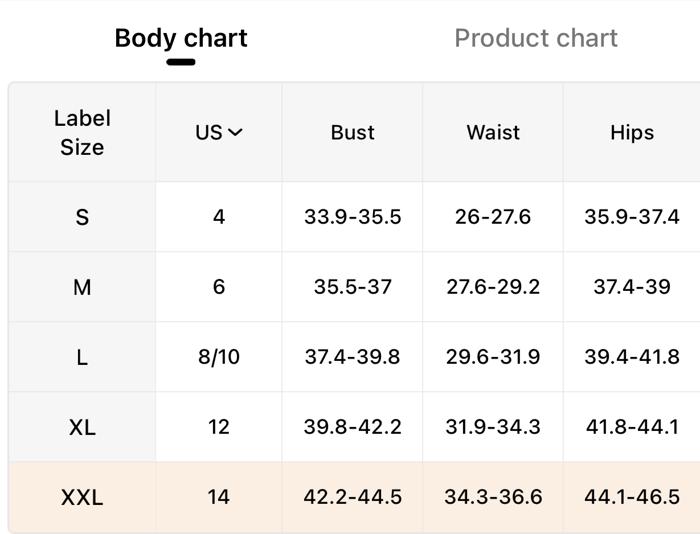Click the Label Size column header

pos(82,133)
